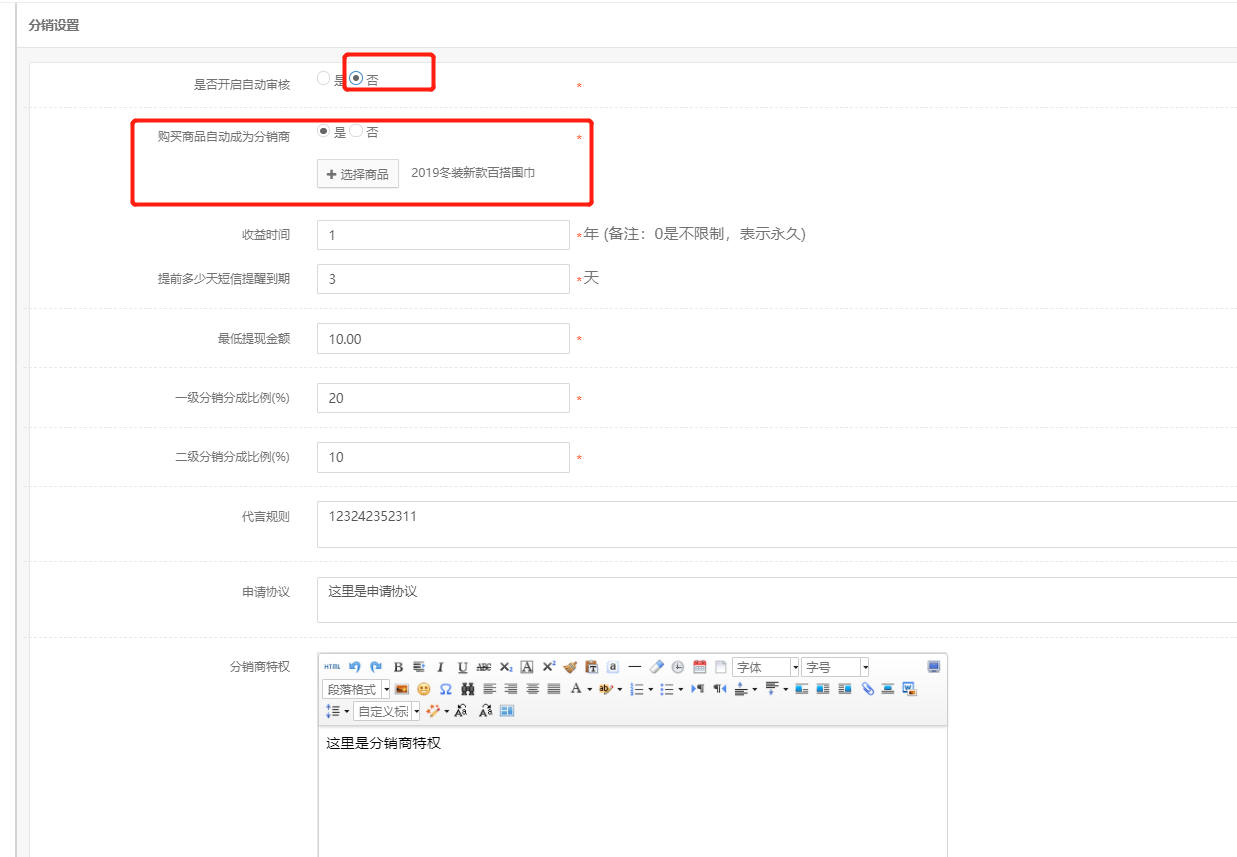Click the 一级分销分成比例 input field
Image resolution: width=1237 pixels, height=857 pixels.
coord(443,398)
